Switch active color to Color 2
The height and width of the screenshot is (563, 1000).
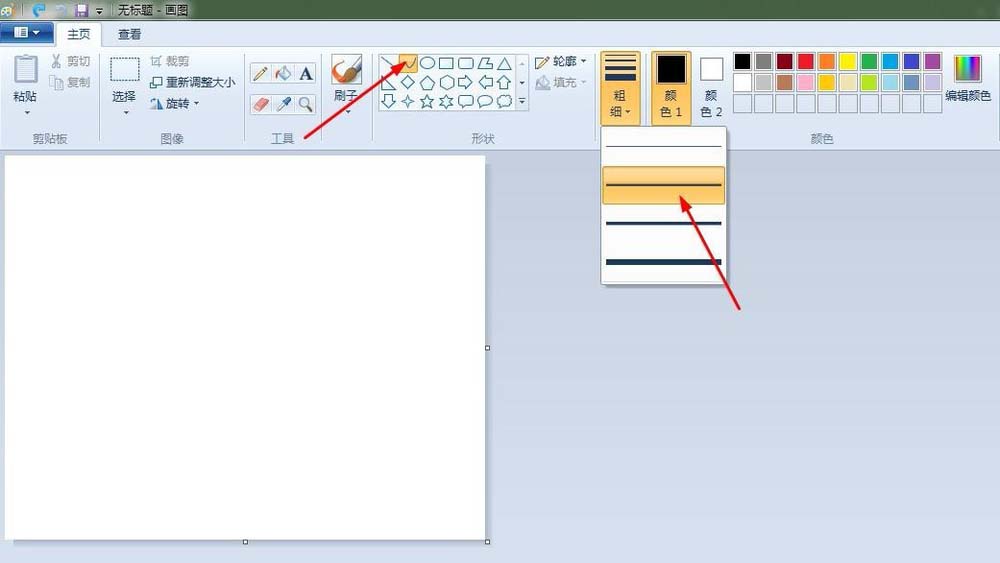point(711,87)
